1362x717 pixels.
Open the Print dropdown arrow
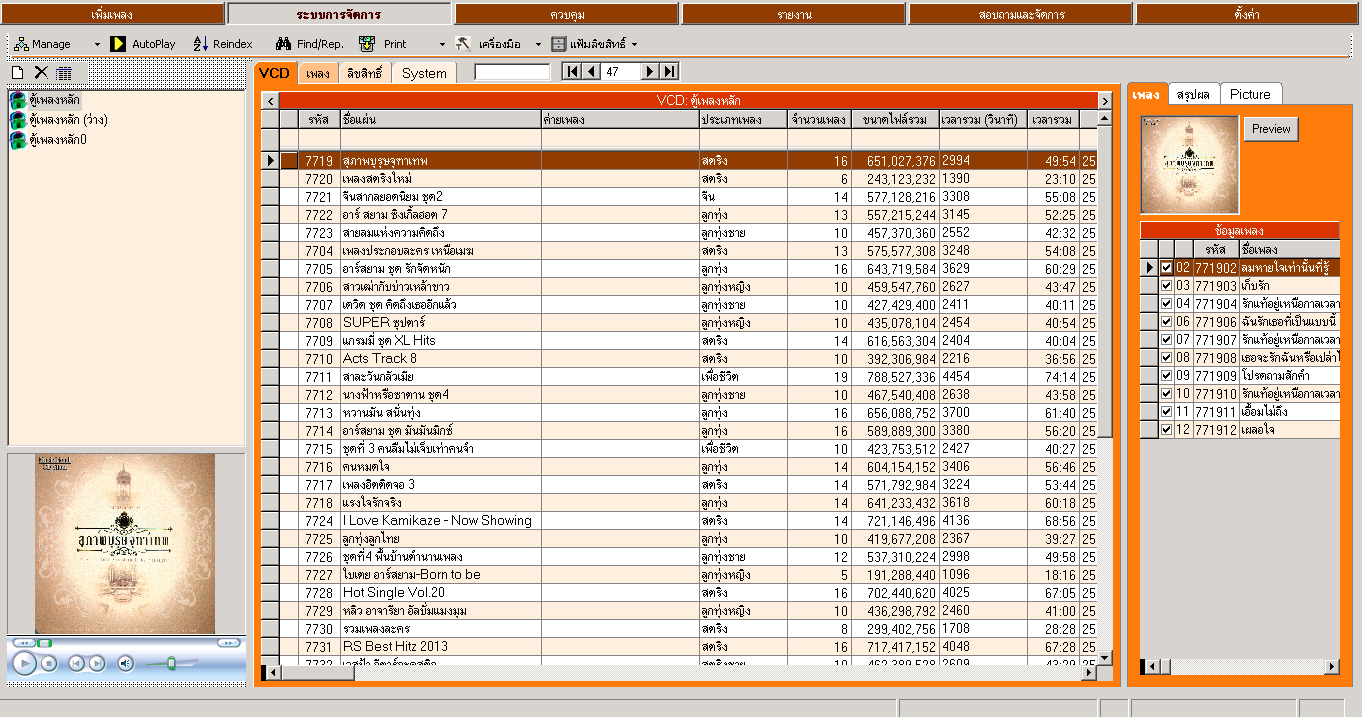tap(442, 45)
